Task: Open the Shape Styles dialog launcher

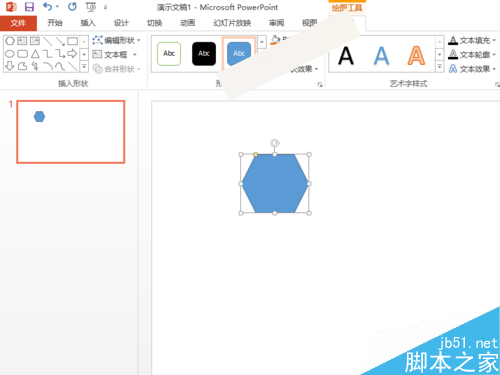Action: coord(320,85)
